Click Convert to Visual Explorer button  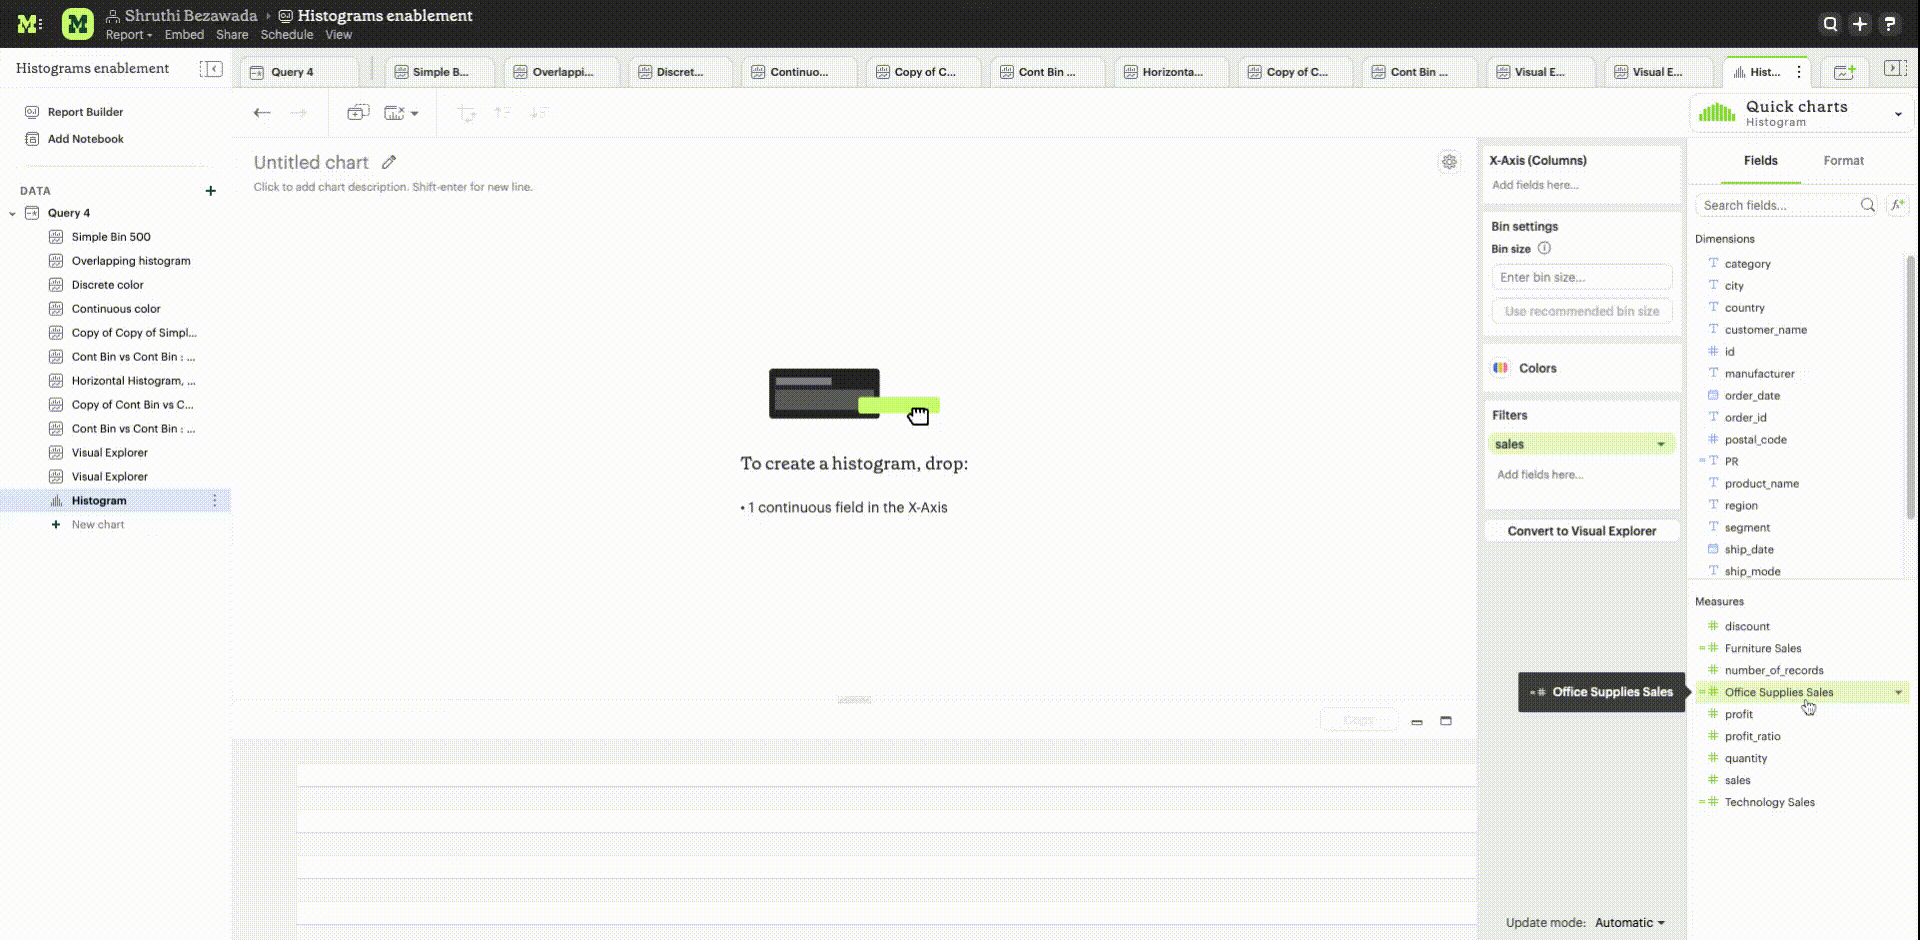[x=1581, y=531]
